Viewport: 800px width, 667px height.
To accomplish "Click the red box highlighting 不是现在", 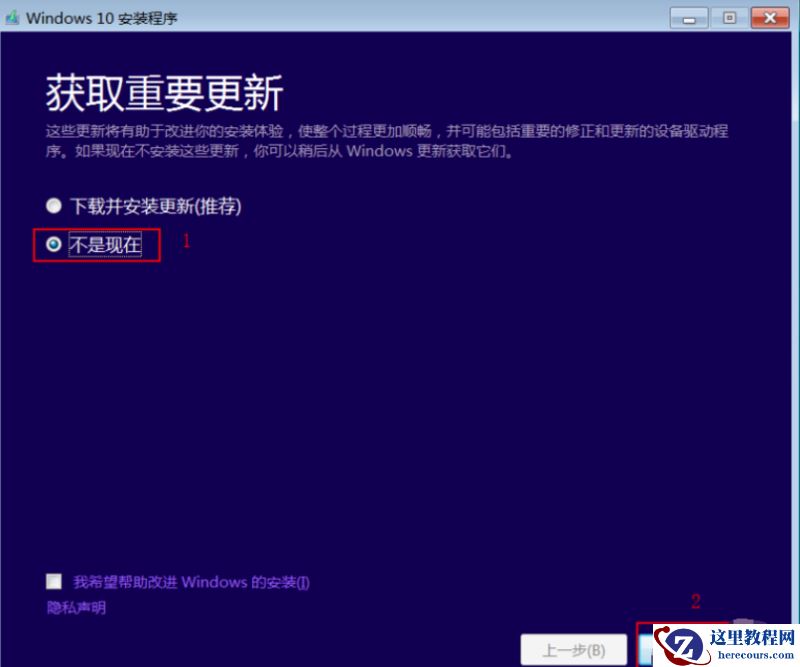I will coord(96,243).
